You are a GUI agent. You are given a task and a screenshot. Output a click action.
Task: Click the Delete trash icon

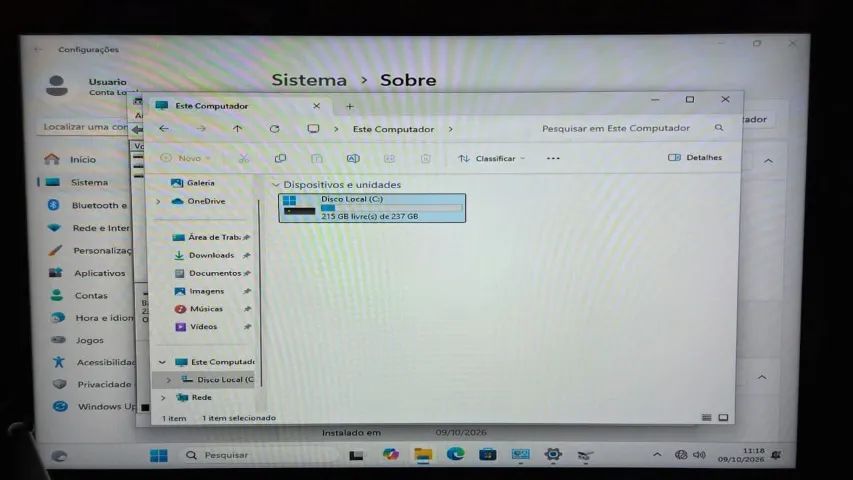[x=425, y=158]
